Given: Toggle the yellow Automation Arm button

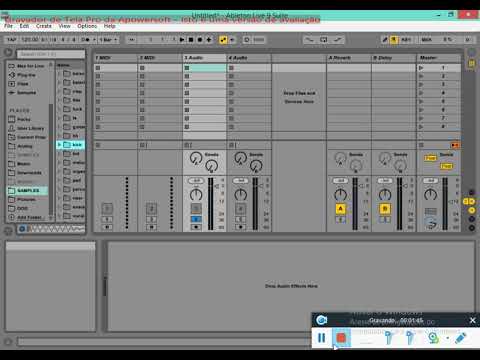Looking at the screenshot, I should (223, 40).
